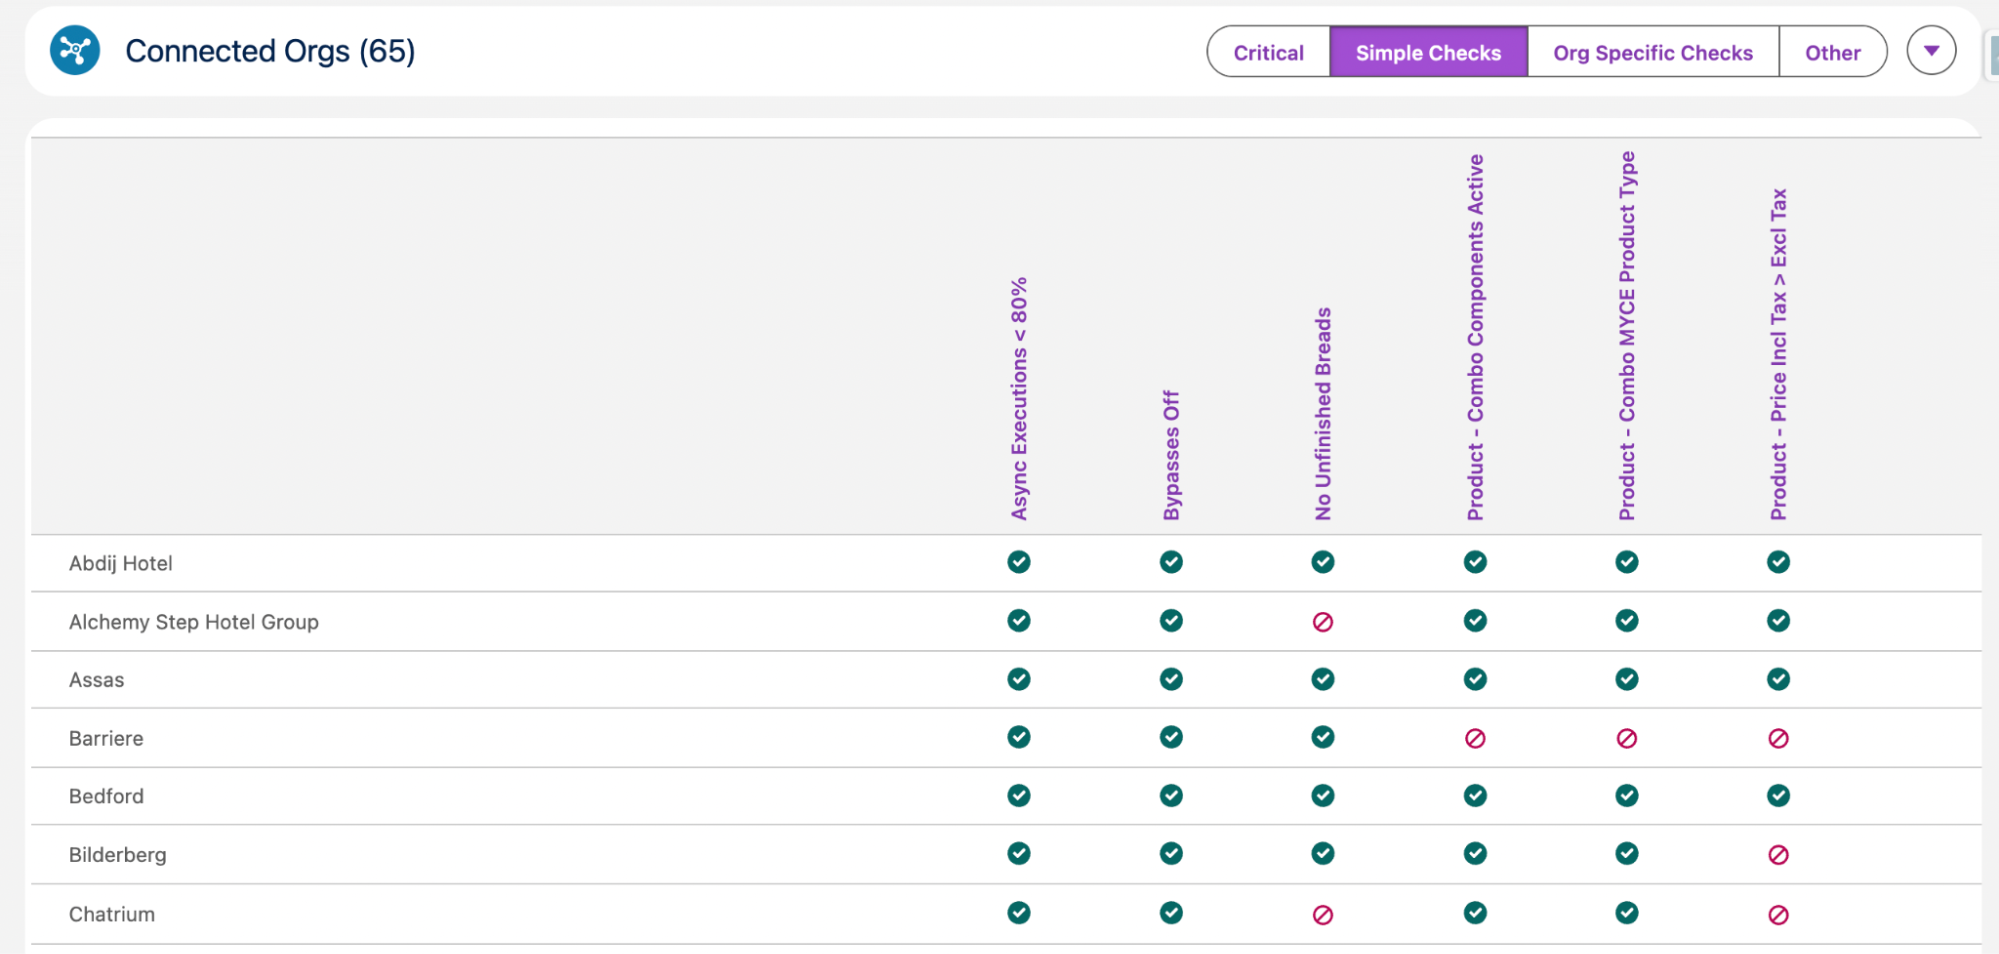Click Chatrium's blocked No Unfinished Breads icon
The height and width of the screenshot is (954, 1999).
click(1323, 913)
